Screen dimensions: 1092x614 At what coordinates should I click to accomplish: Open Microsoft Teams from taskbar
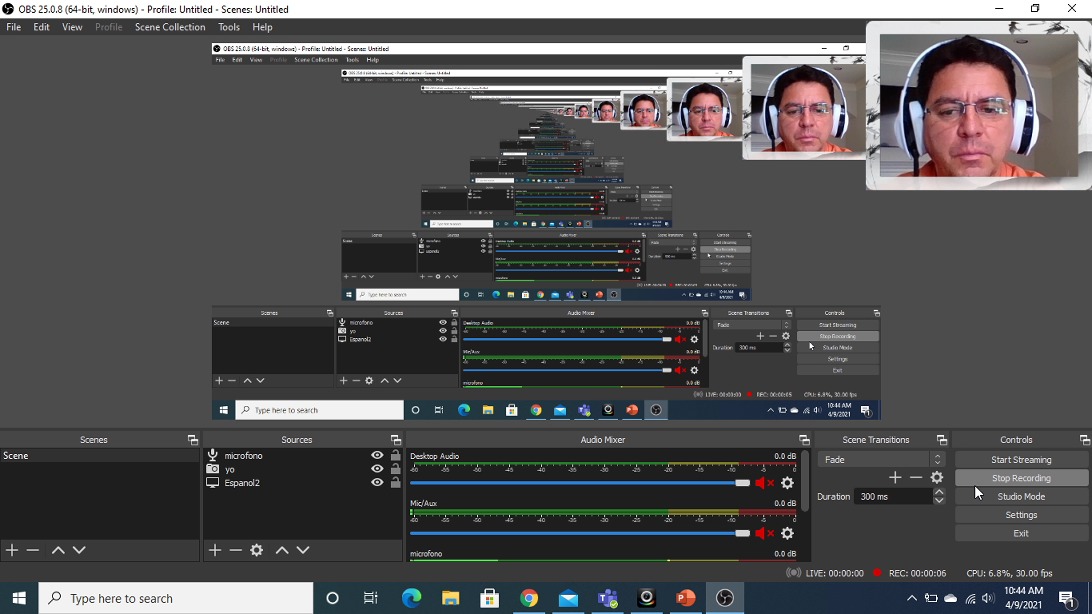[607, 598]
